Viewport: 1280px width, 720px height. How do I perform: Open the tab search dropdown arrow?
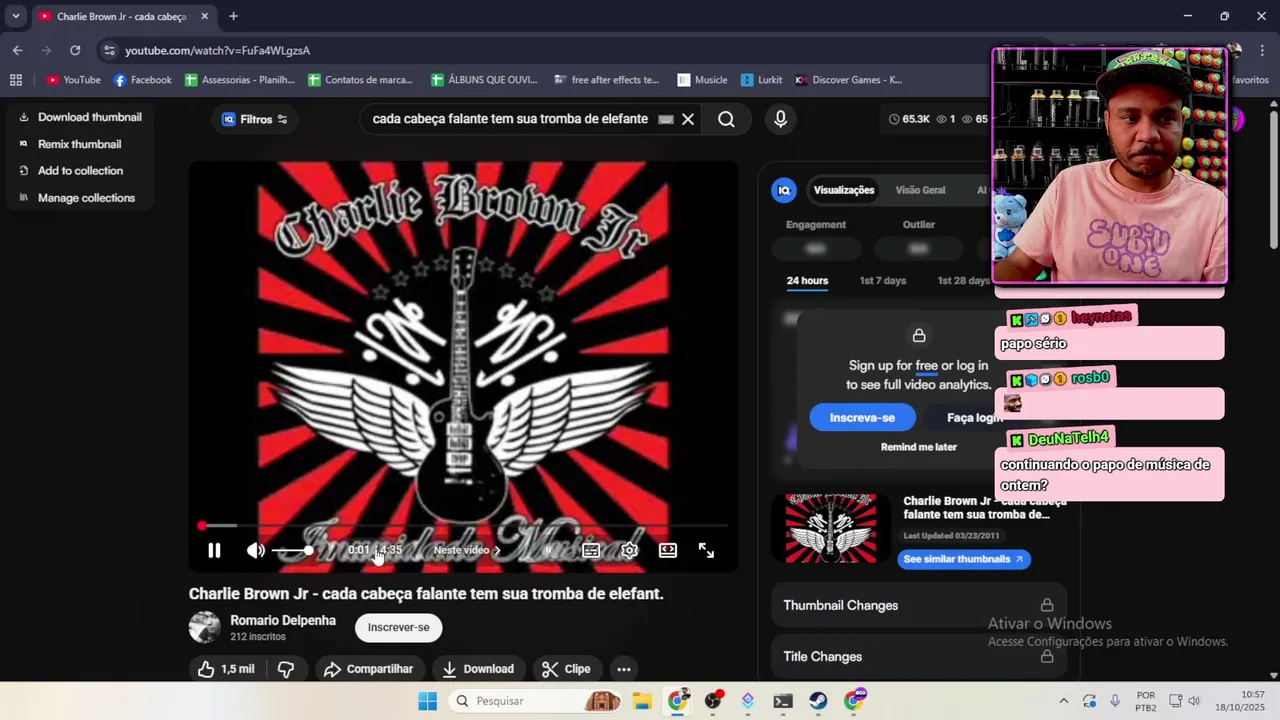15,16
